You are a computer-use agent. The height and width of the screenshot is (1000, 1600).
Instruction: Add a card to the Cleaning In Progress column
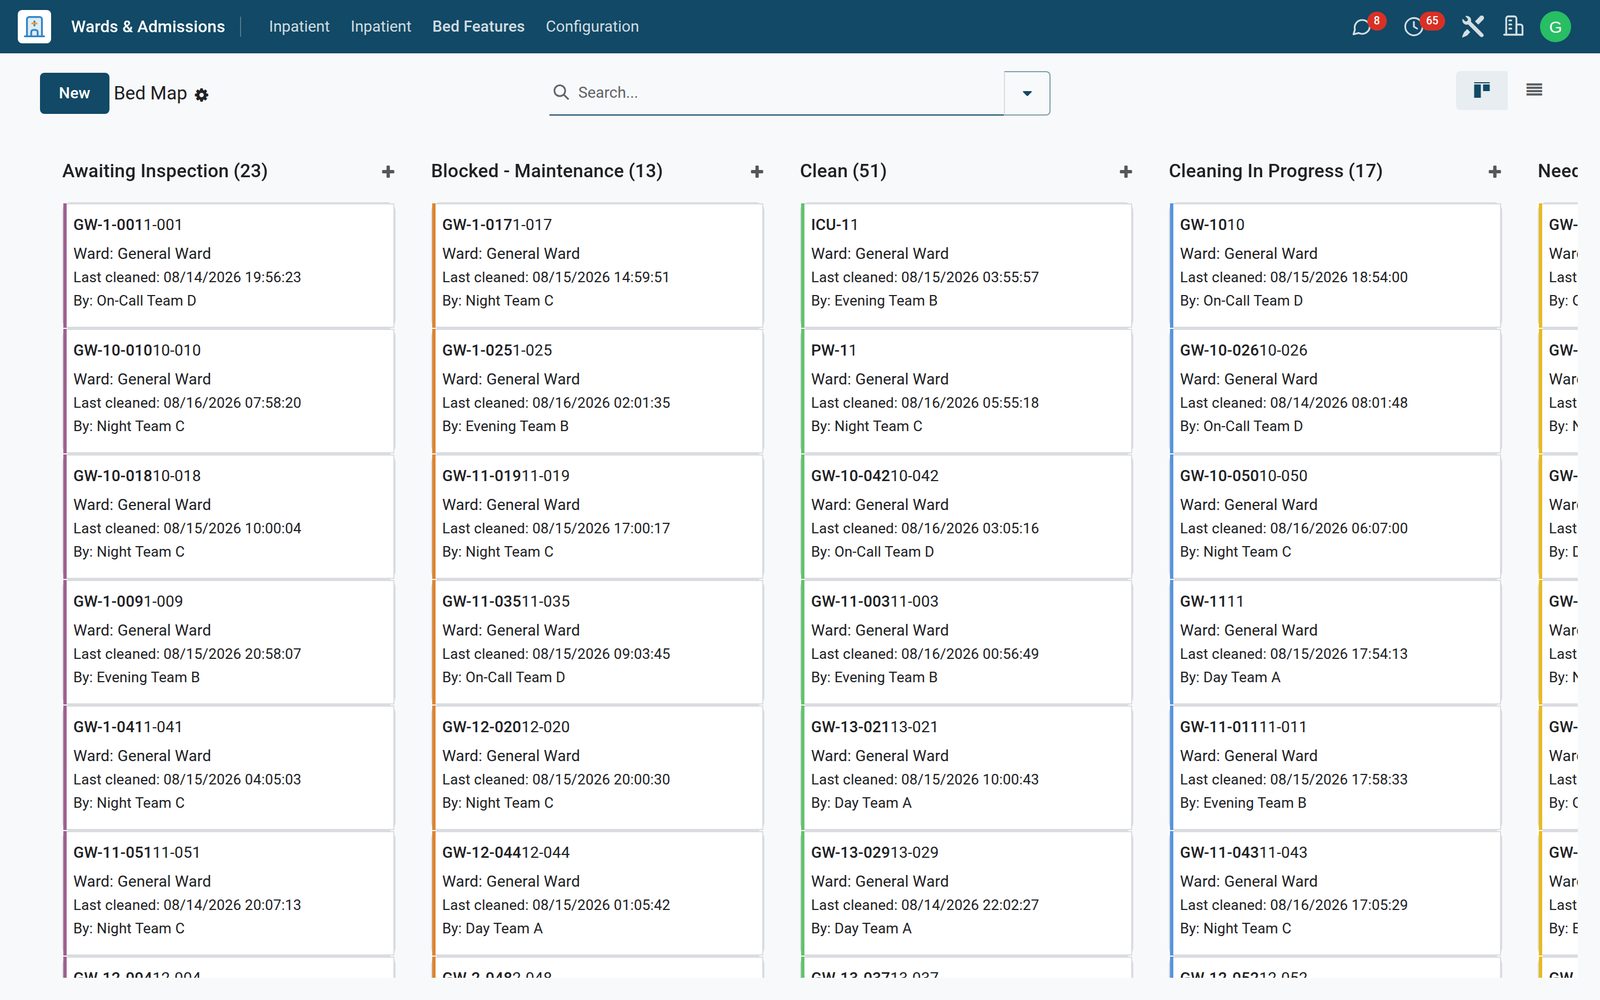click(x=1495, y=172)
